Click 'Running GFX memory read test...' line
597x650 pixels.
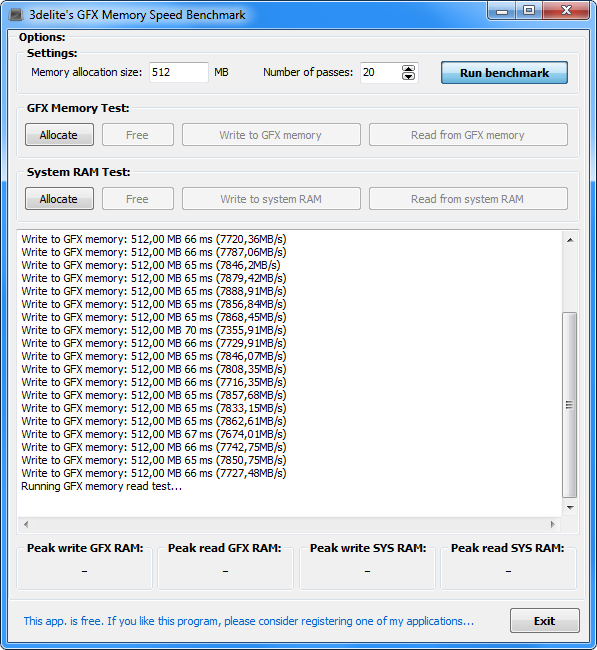[x=102, y=486]
